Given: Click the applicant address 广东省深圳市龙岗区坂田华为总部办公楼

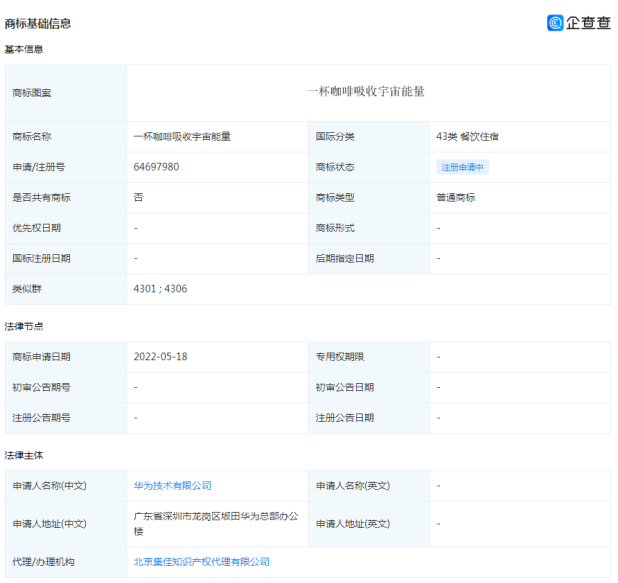Looking at the screenshot, I should [216, 524].
